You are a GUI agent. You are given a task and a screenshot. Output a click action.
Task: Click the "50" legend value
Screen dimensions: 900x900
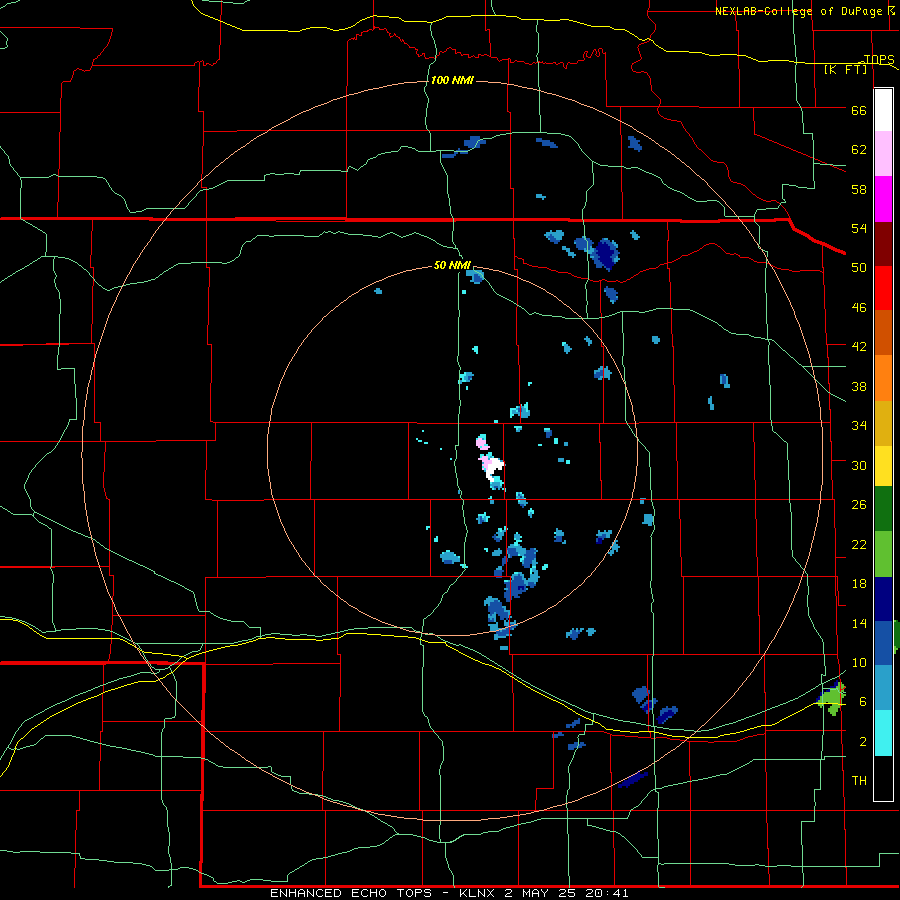click(859, 267)
